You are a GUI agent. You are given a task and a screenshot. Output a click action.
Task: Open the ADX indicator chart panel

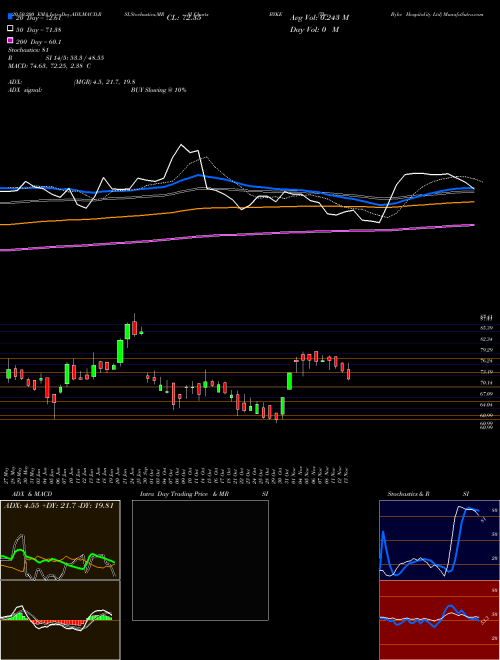point(60,540)
